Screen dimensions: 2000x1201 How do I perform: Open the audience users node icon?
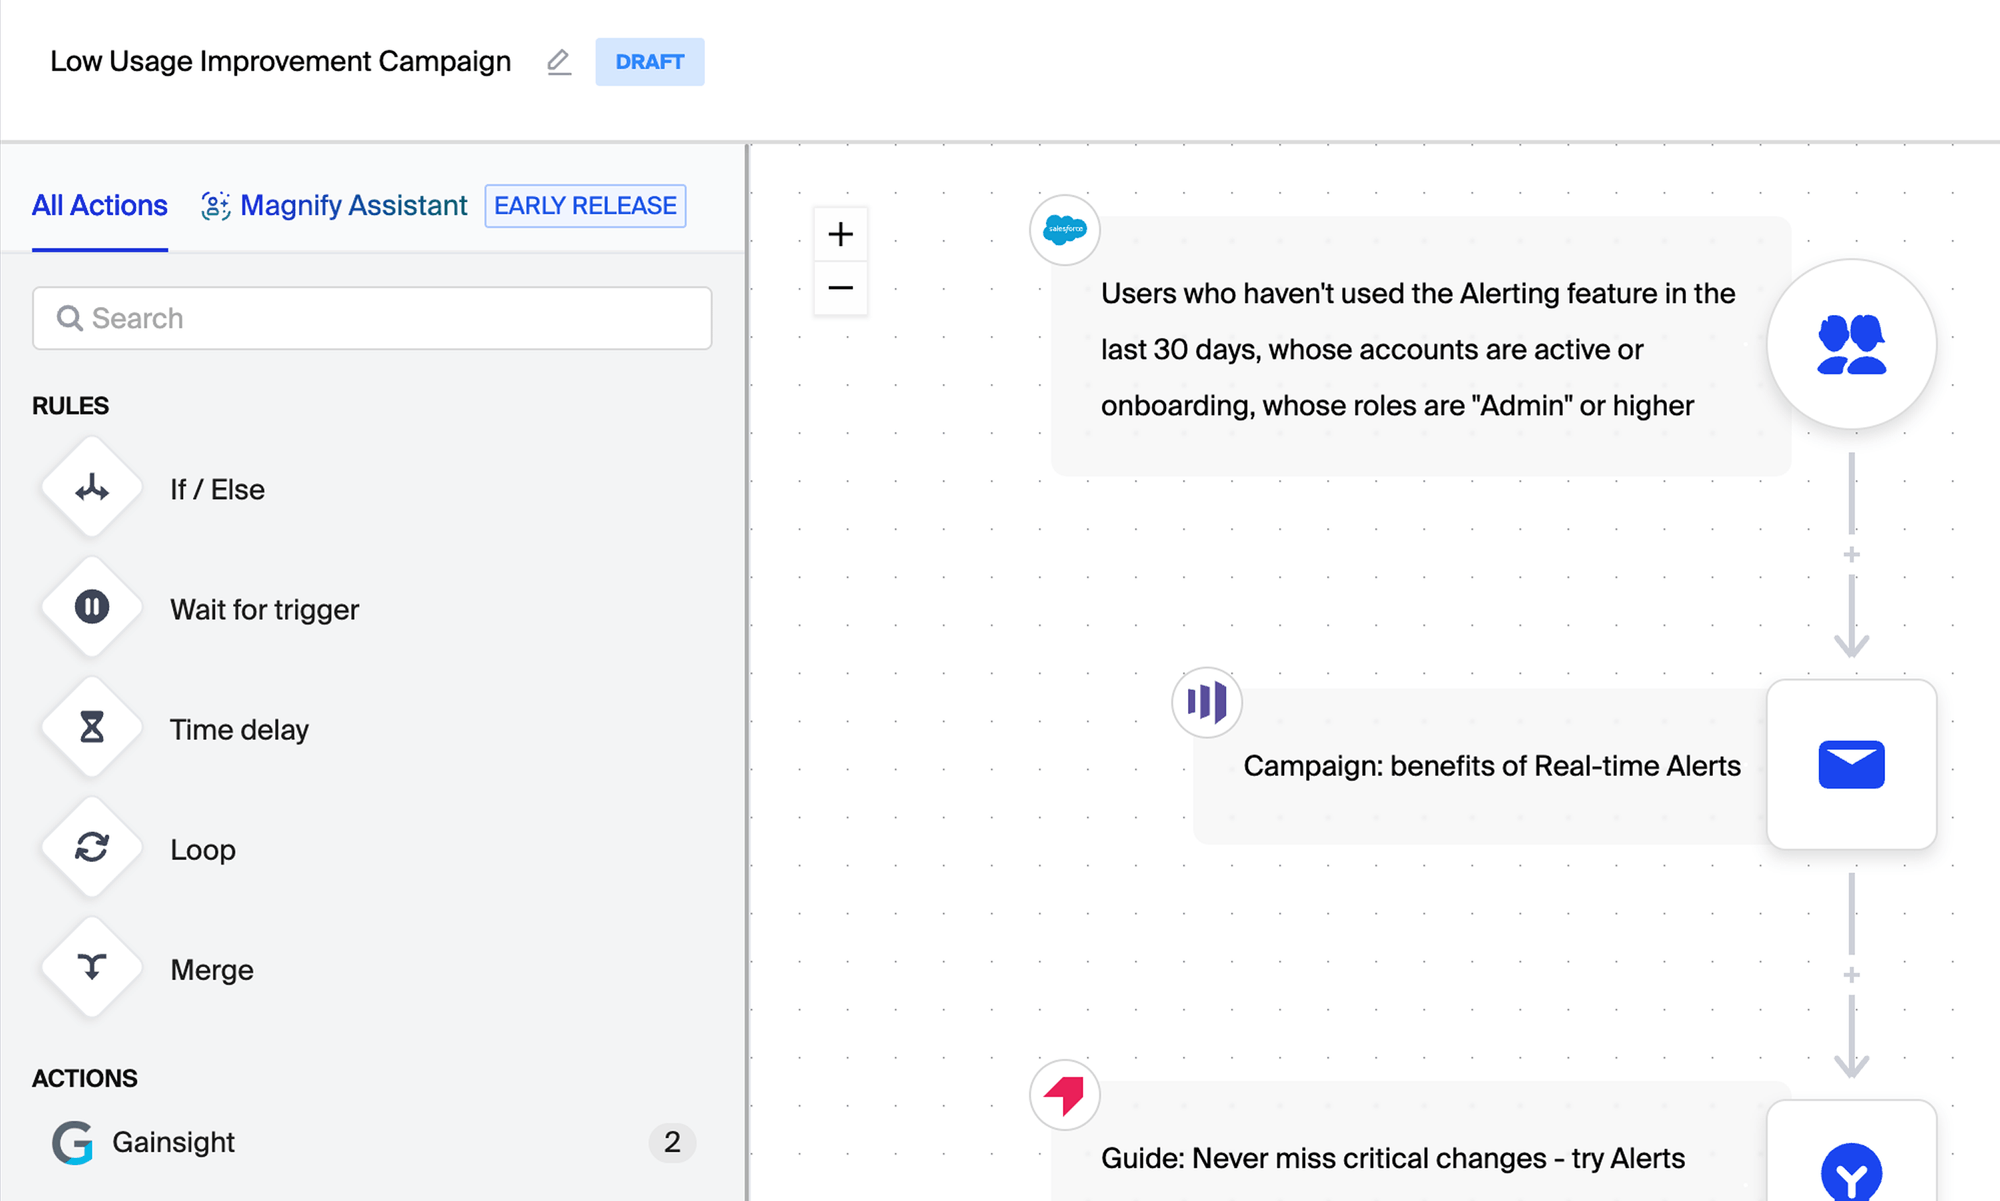(1852, 345)
